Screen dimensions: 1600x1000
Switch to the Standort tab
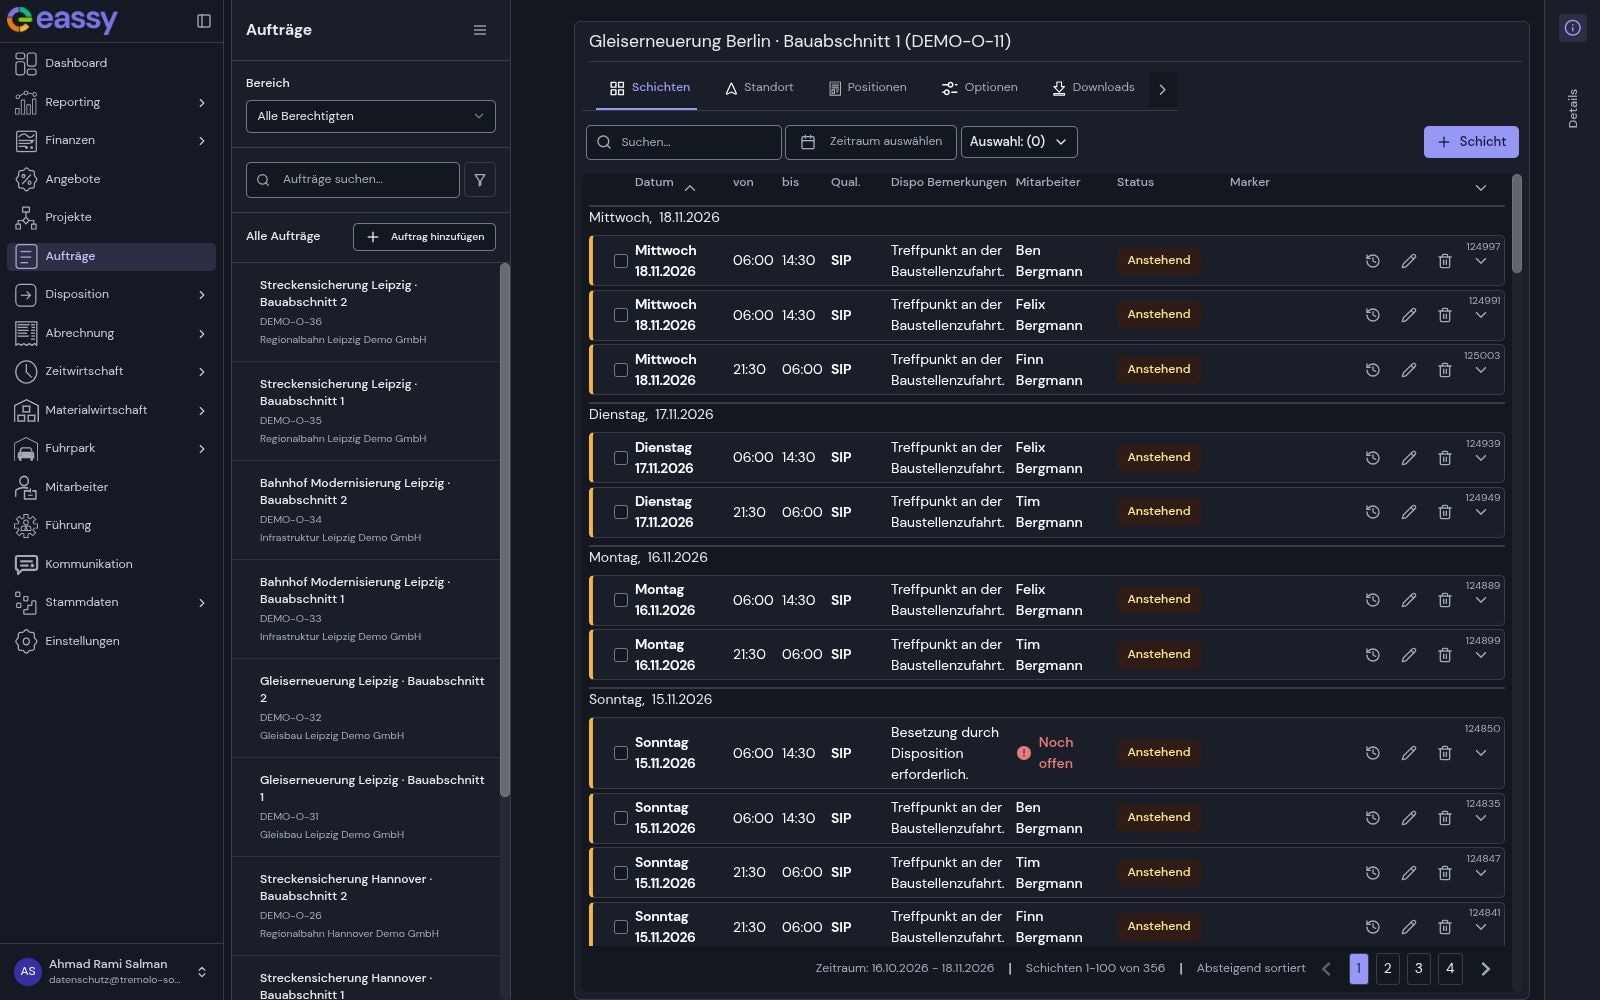pyautogui.click(x=759, y=88)
